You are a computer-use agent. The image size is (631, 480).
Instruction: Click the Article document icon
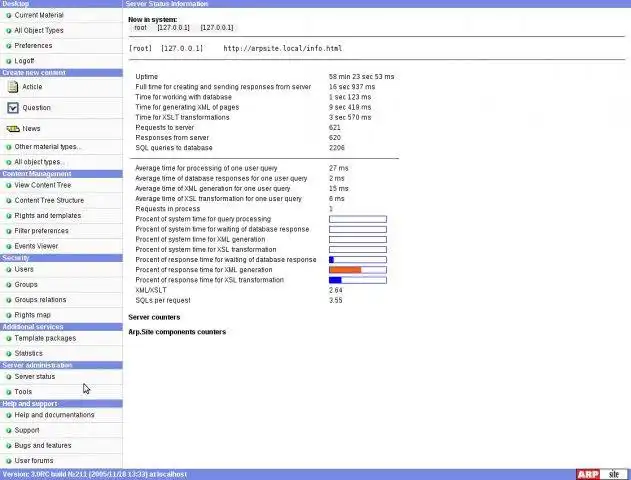[x=13, y=87]
